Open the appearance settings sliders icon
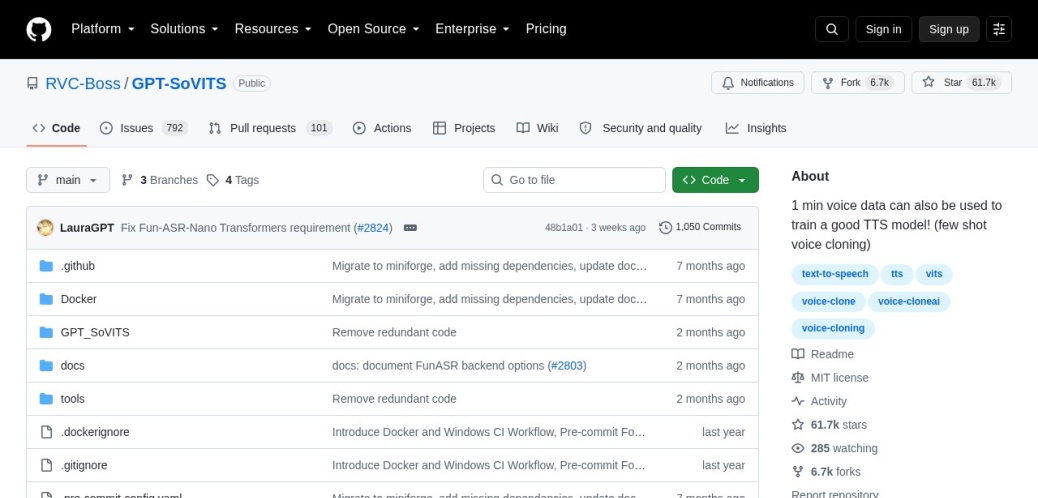This screenshot has width=1038, height=498. click(999, 29)
